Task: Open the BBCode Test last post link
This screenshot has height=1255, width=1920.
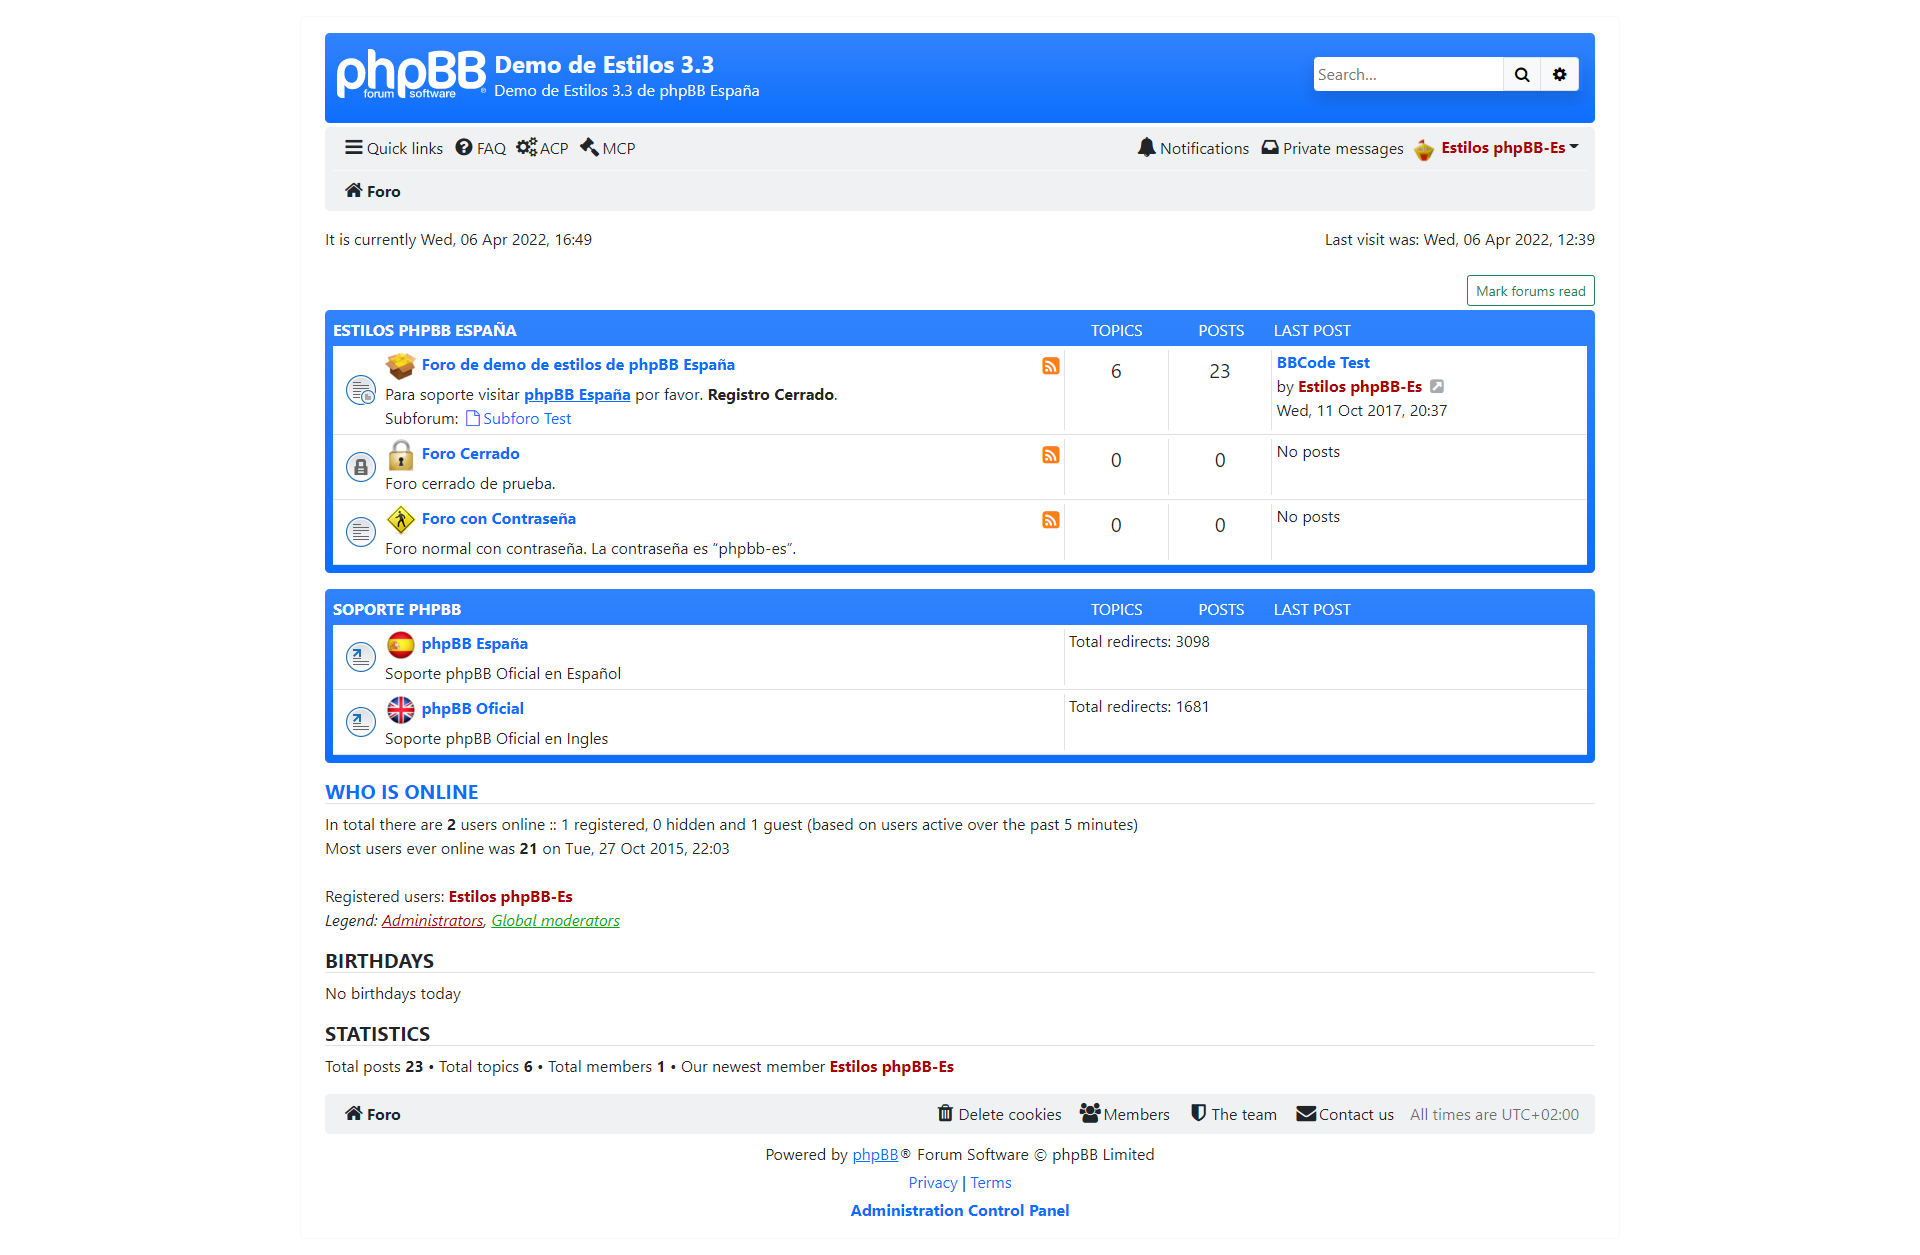Action: coord(1322,363)
